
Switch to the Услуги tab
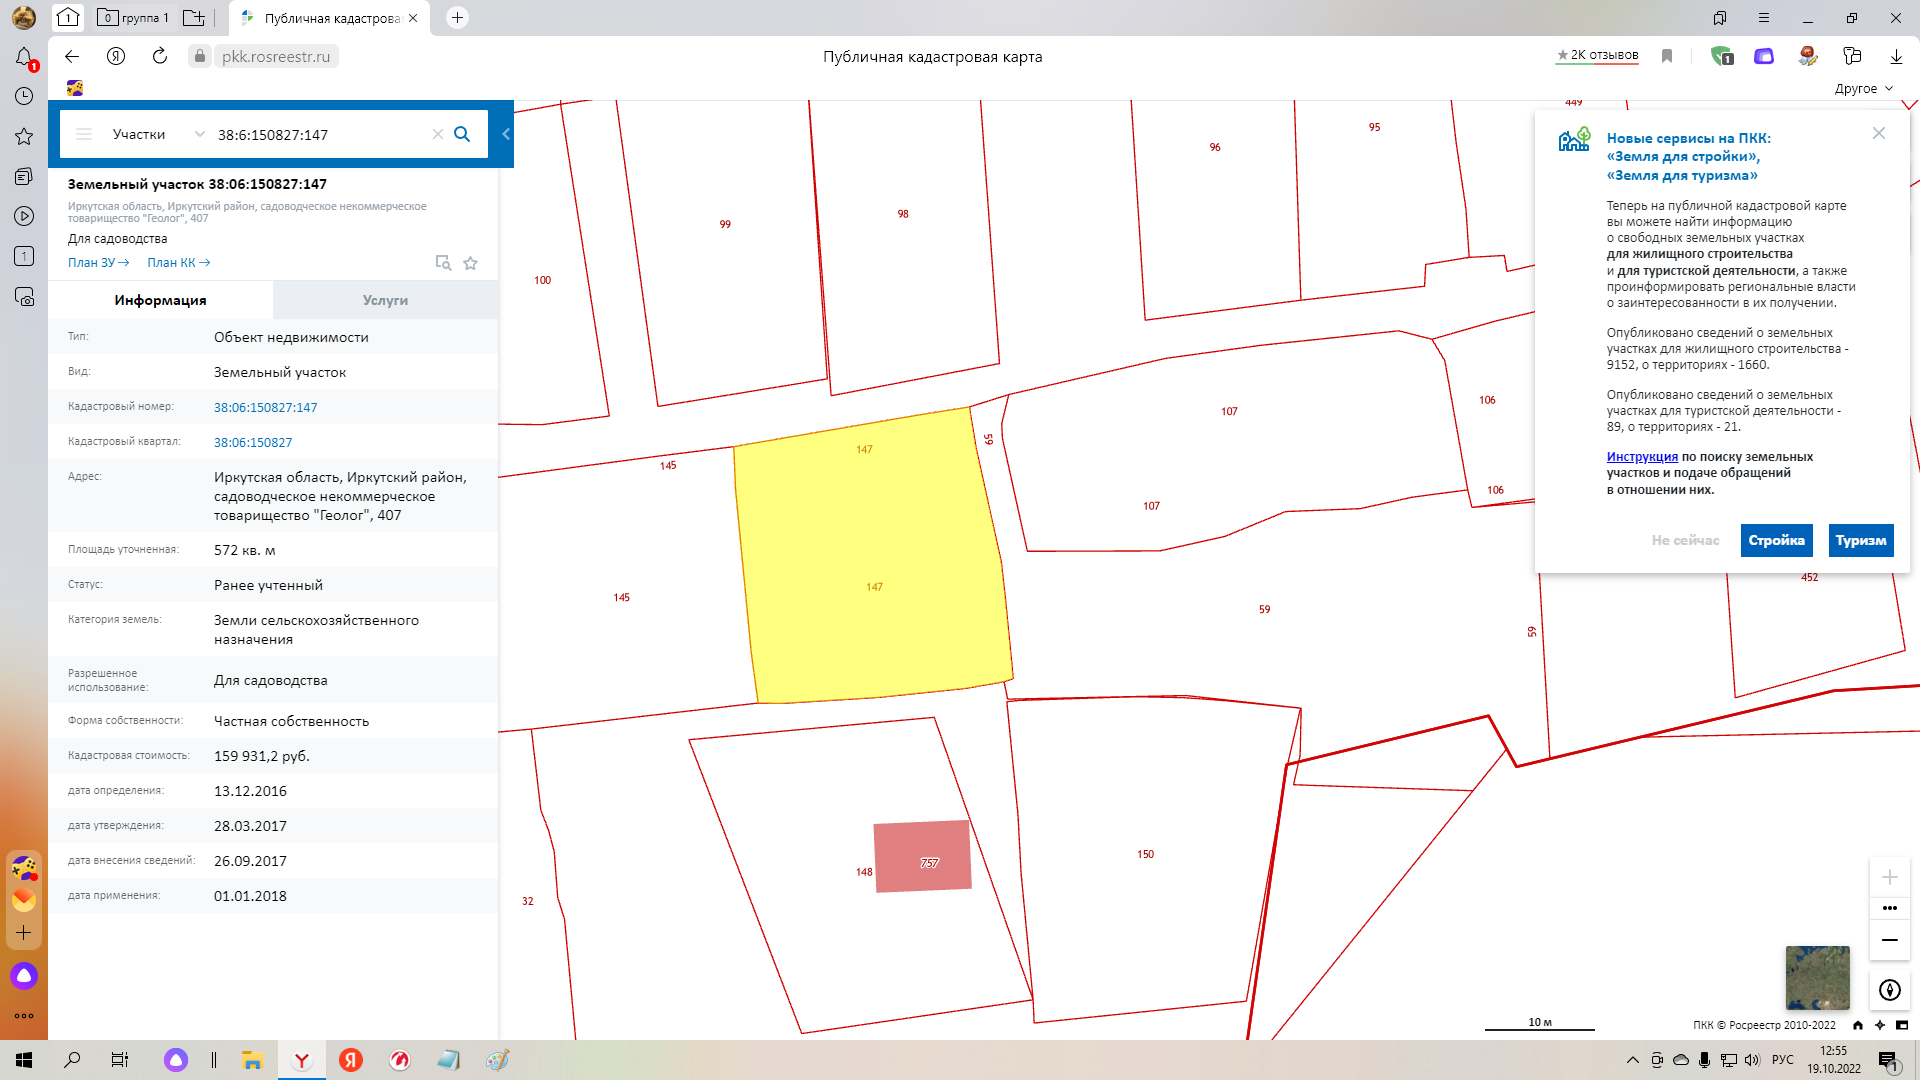(385, 300)
